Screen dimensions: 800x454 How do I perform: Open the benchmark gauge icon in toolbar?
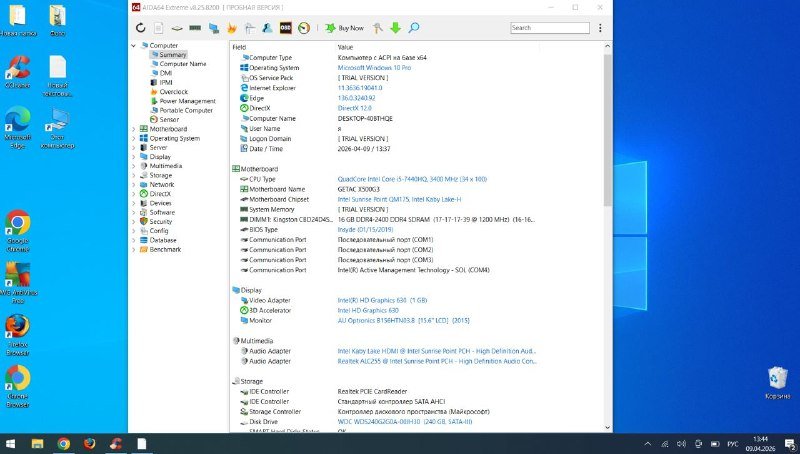pyautogui.click(x=304, y=28)
